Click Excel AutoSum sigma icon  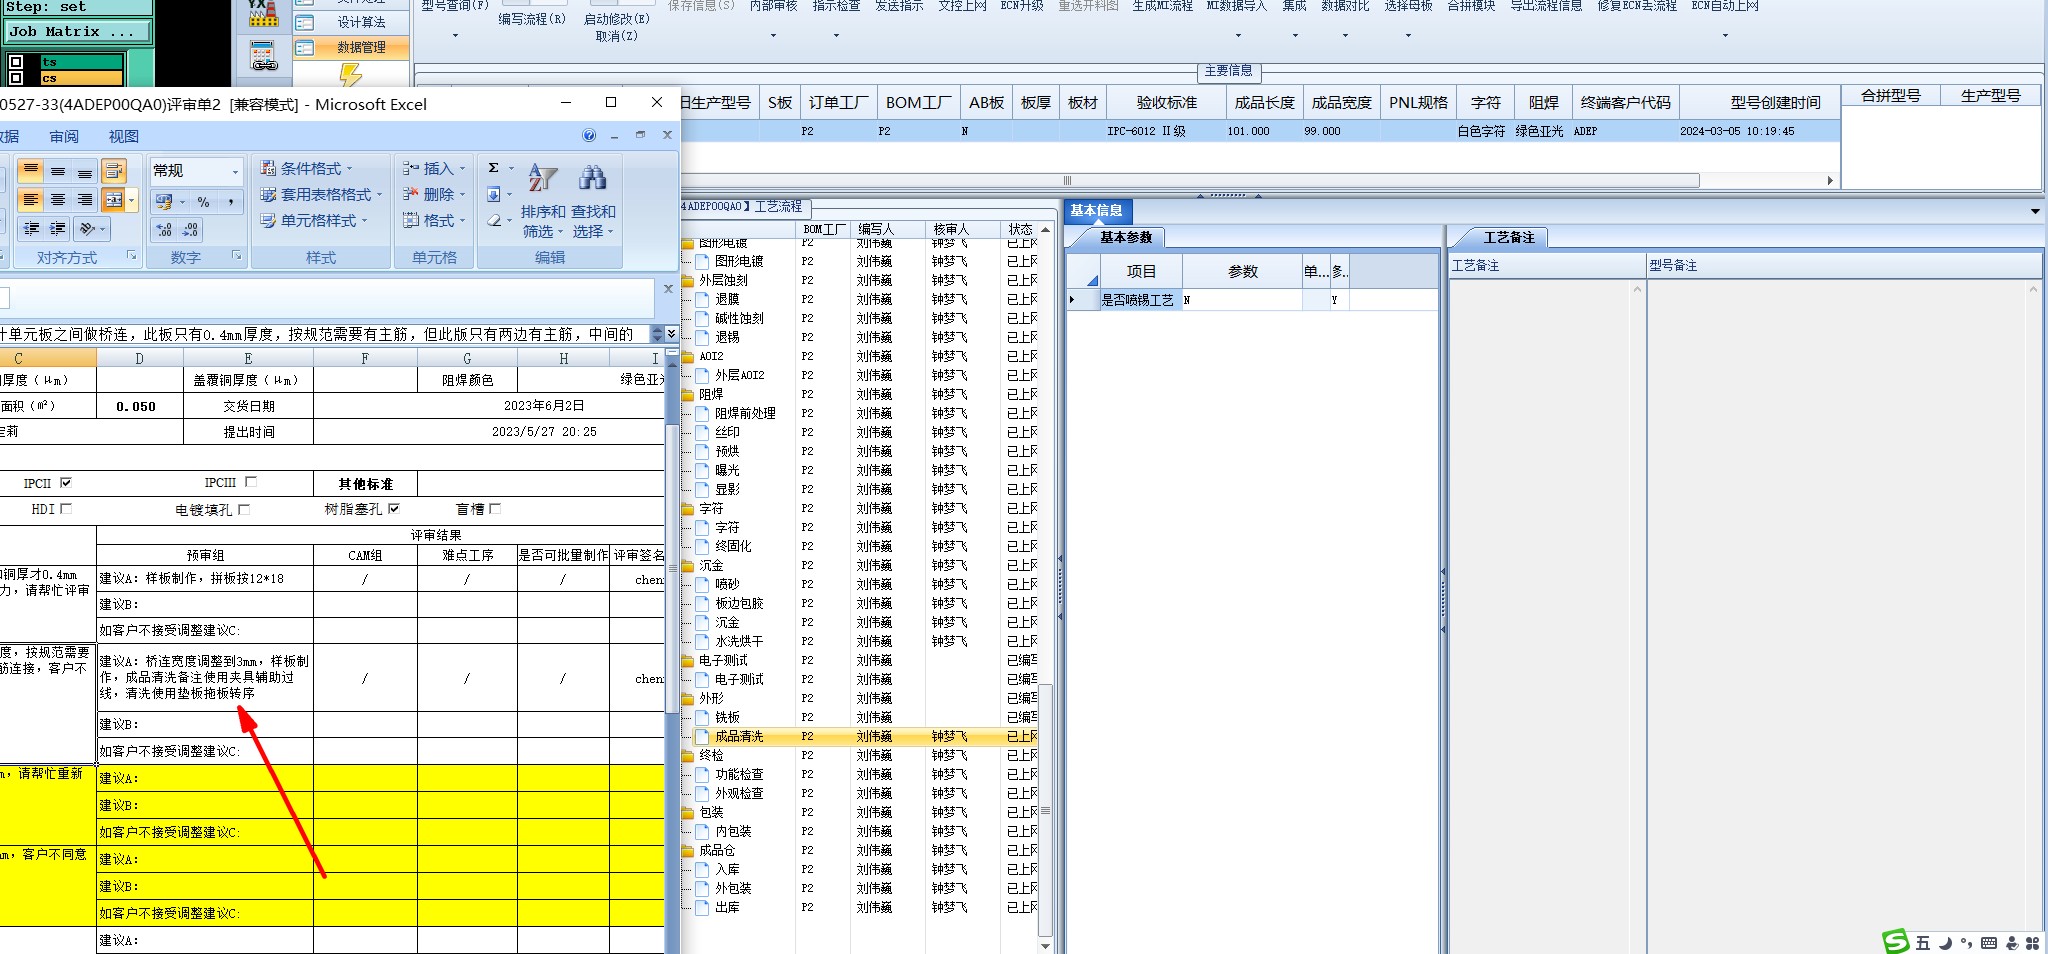493,168
